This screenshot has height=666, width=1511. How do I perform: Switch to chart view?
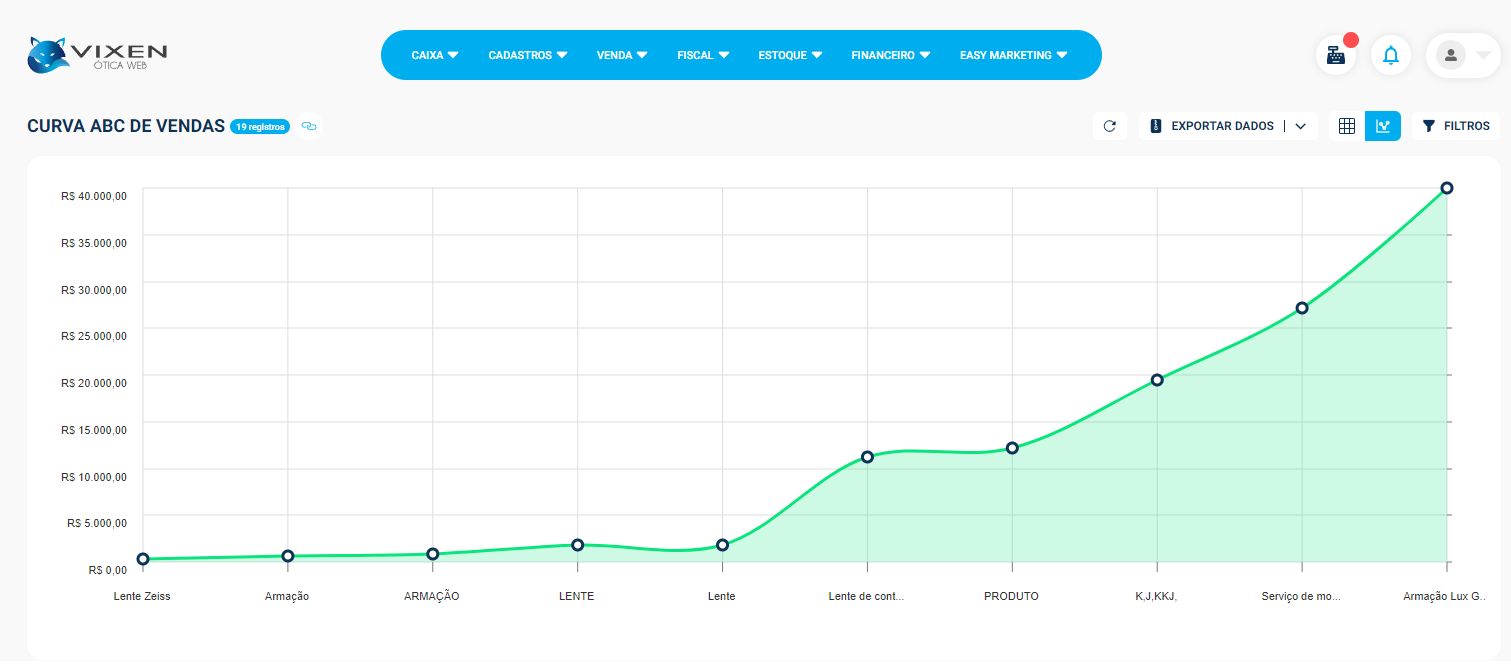[1383, 126]
